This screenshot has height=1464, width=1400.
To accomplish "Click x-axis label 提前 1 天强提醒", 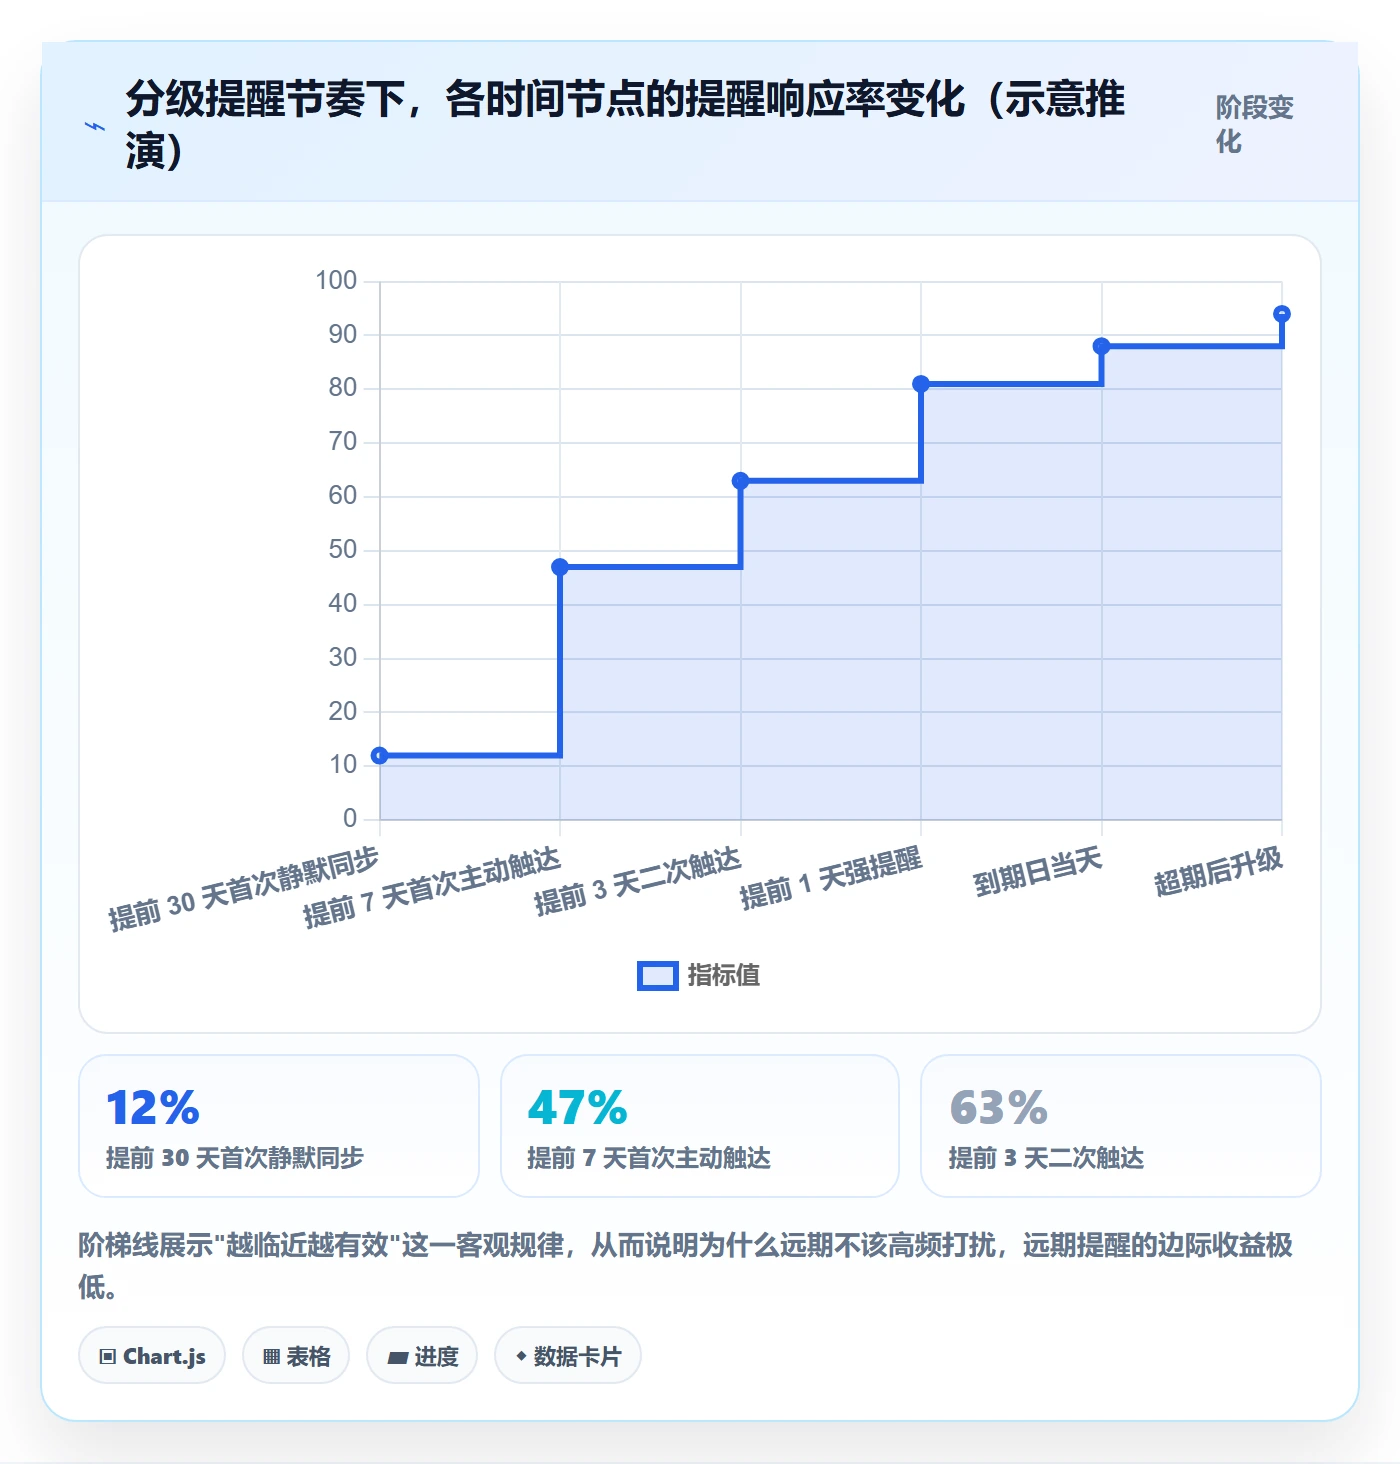I will (x=831, y=878).
